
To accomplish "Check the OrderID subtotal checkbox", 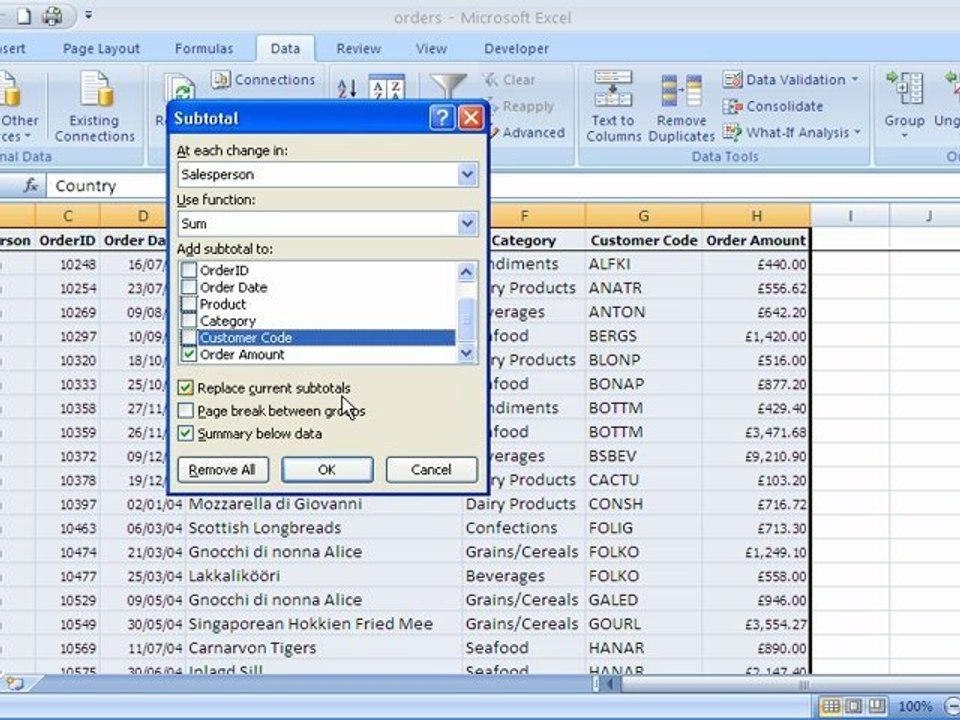I will [189, 270].
